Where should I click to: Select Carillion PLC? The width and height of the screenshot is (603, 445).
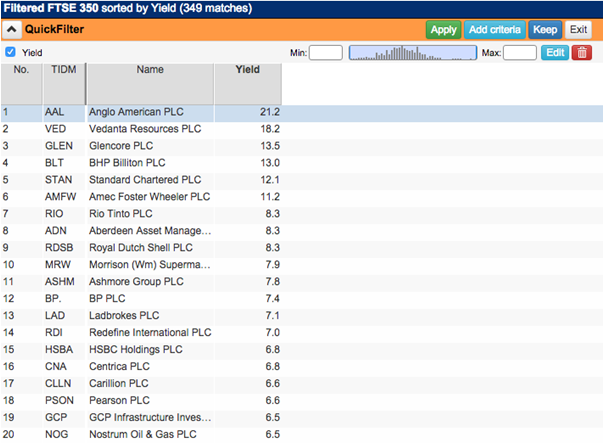(119, 383)
